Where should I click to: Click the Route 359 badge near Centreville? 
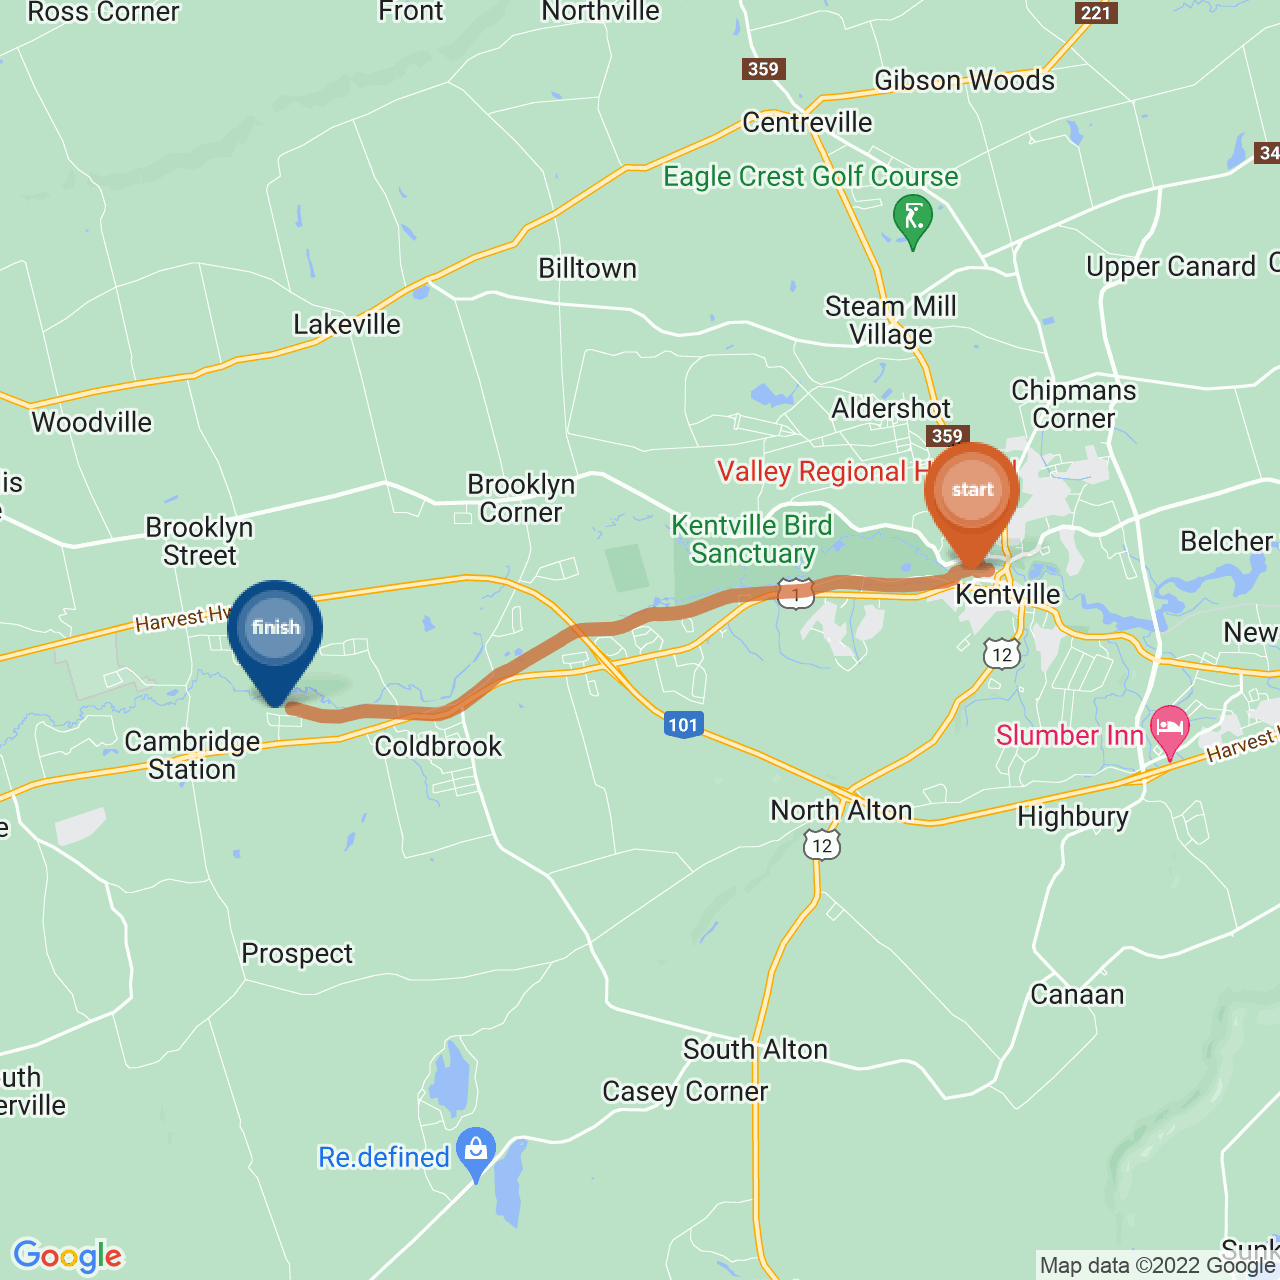[763, 69]
